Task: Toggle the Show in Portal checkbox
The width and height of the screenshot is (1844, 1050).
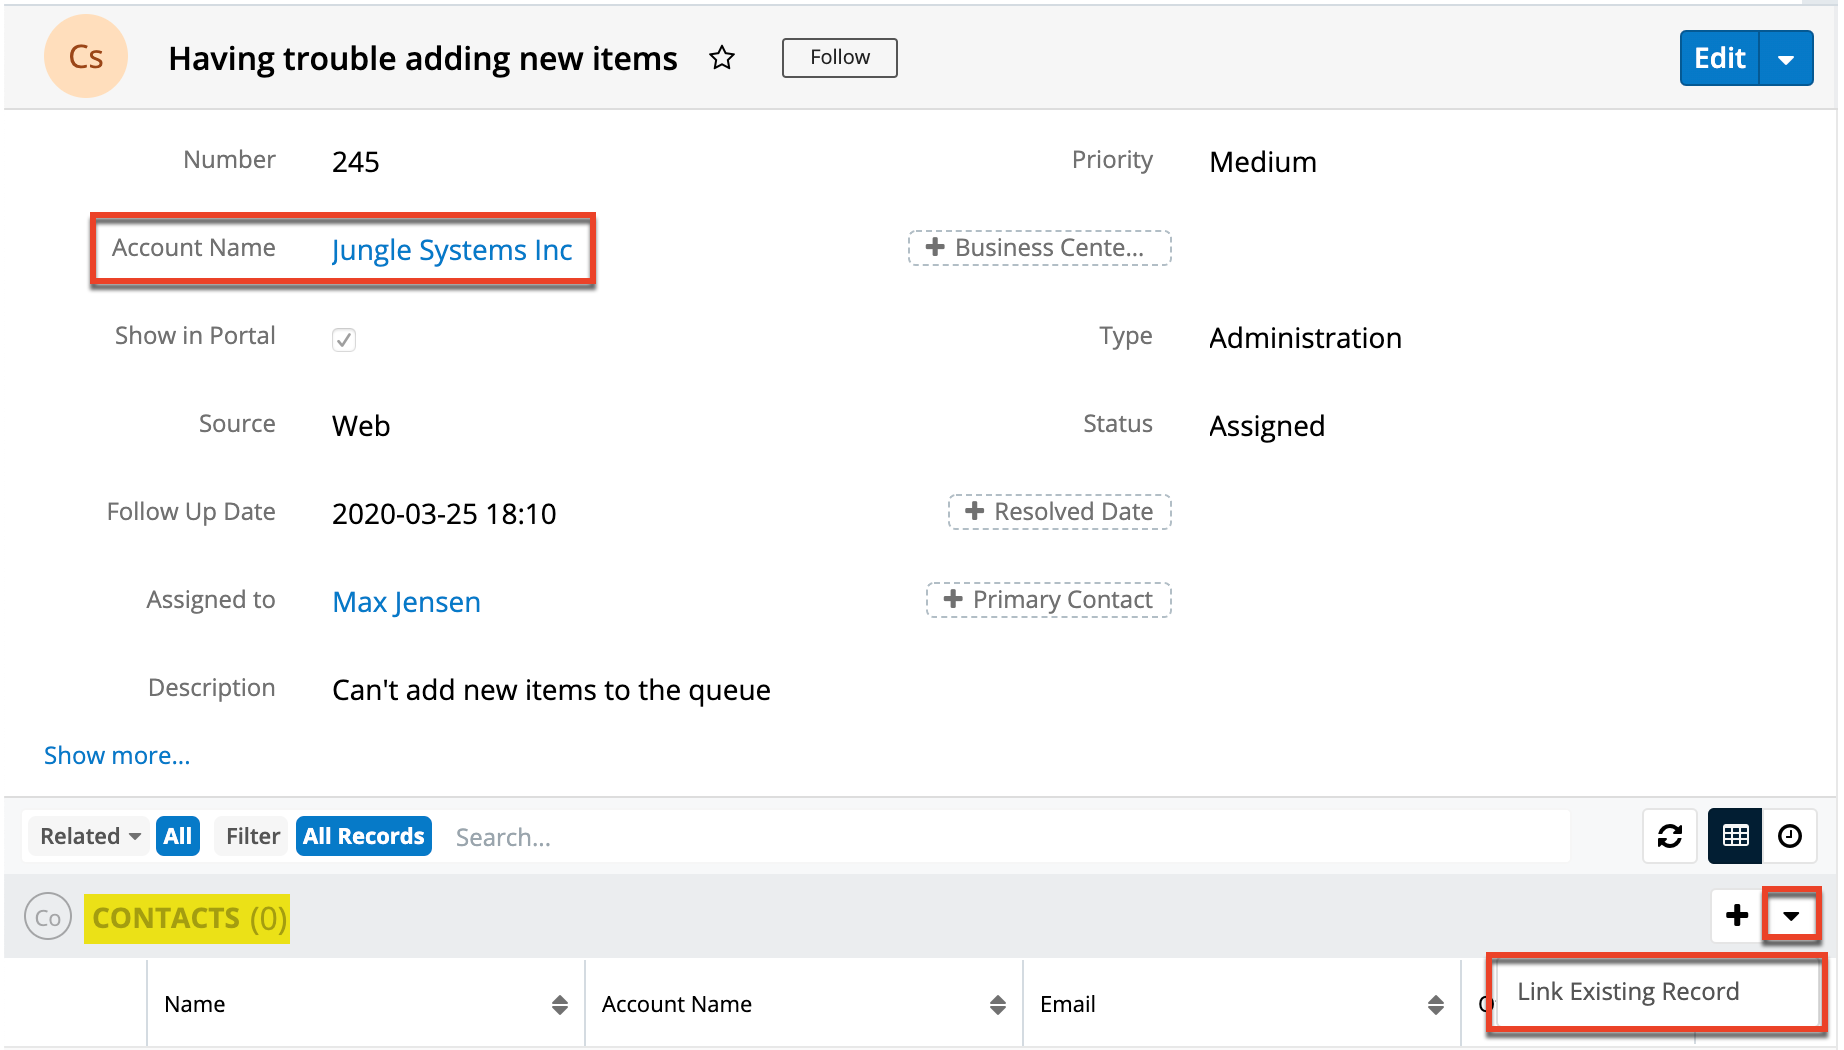Action: coord(344,340)
